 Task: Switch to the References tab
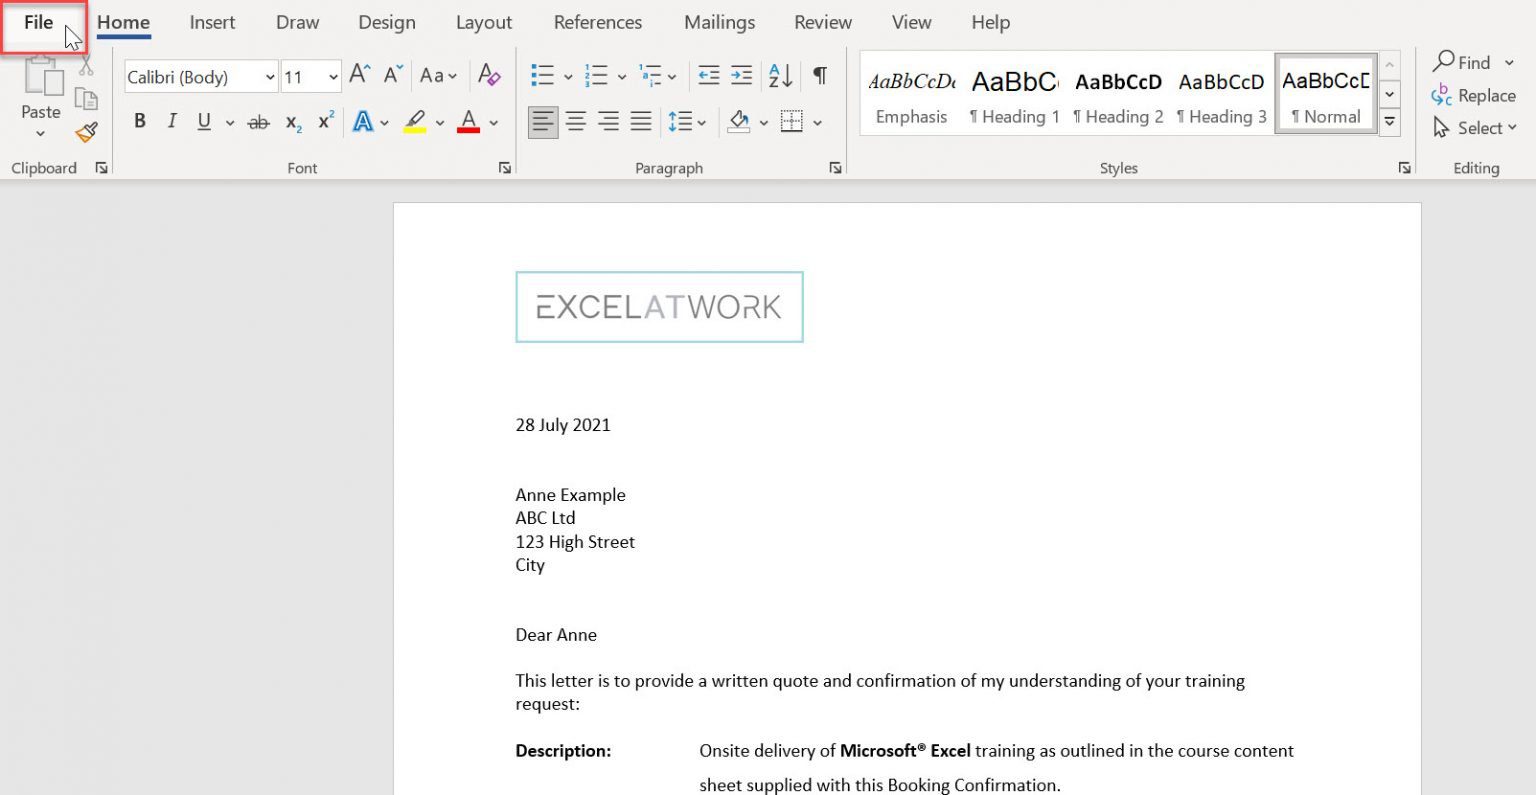(x=598, y=22)
